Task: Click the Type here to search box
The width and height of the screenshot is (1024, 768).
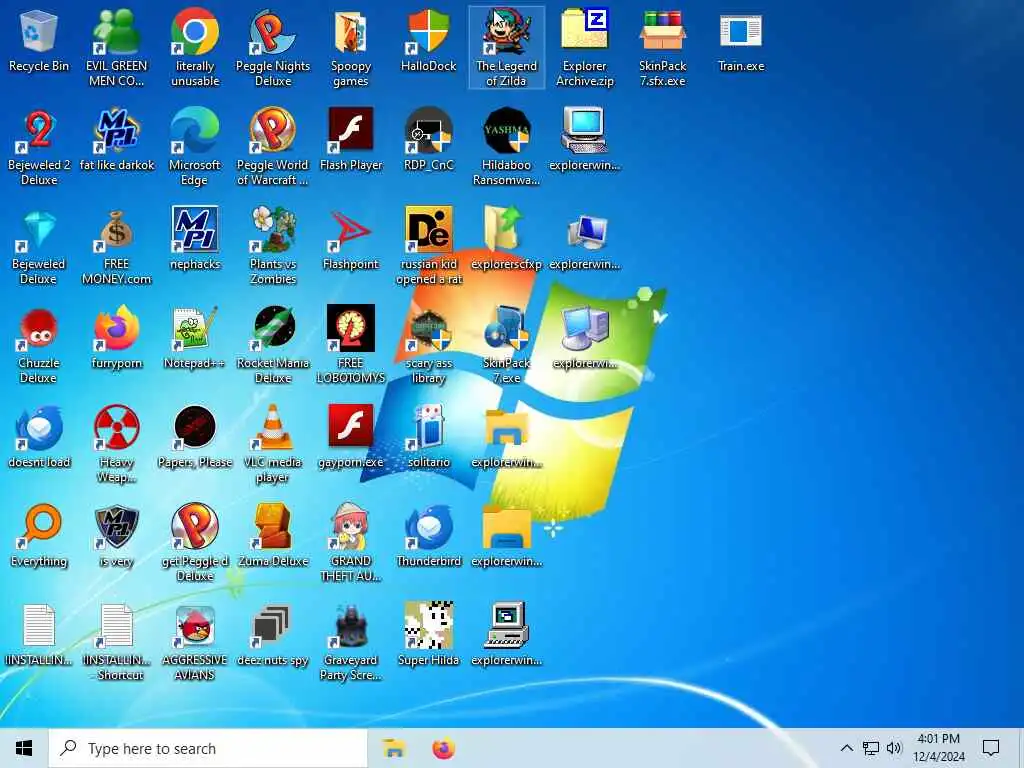Action: point(208,748)
